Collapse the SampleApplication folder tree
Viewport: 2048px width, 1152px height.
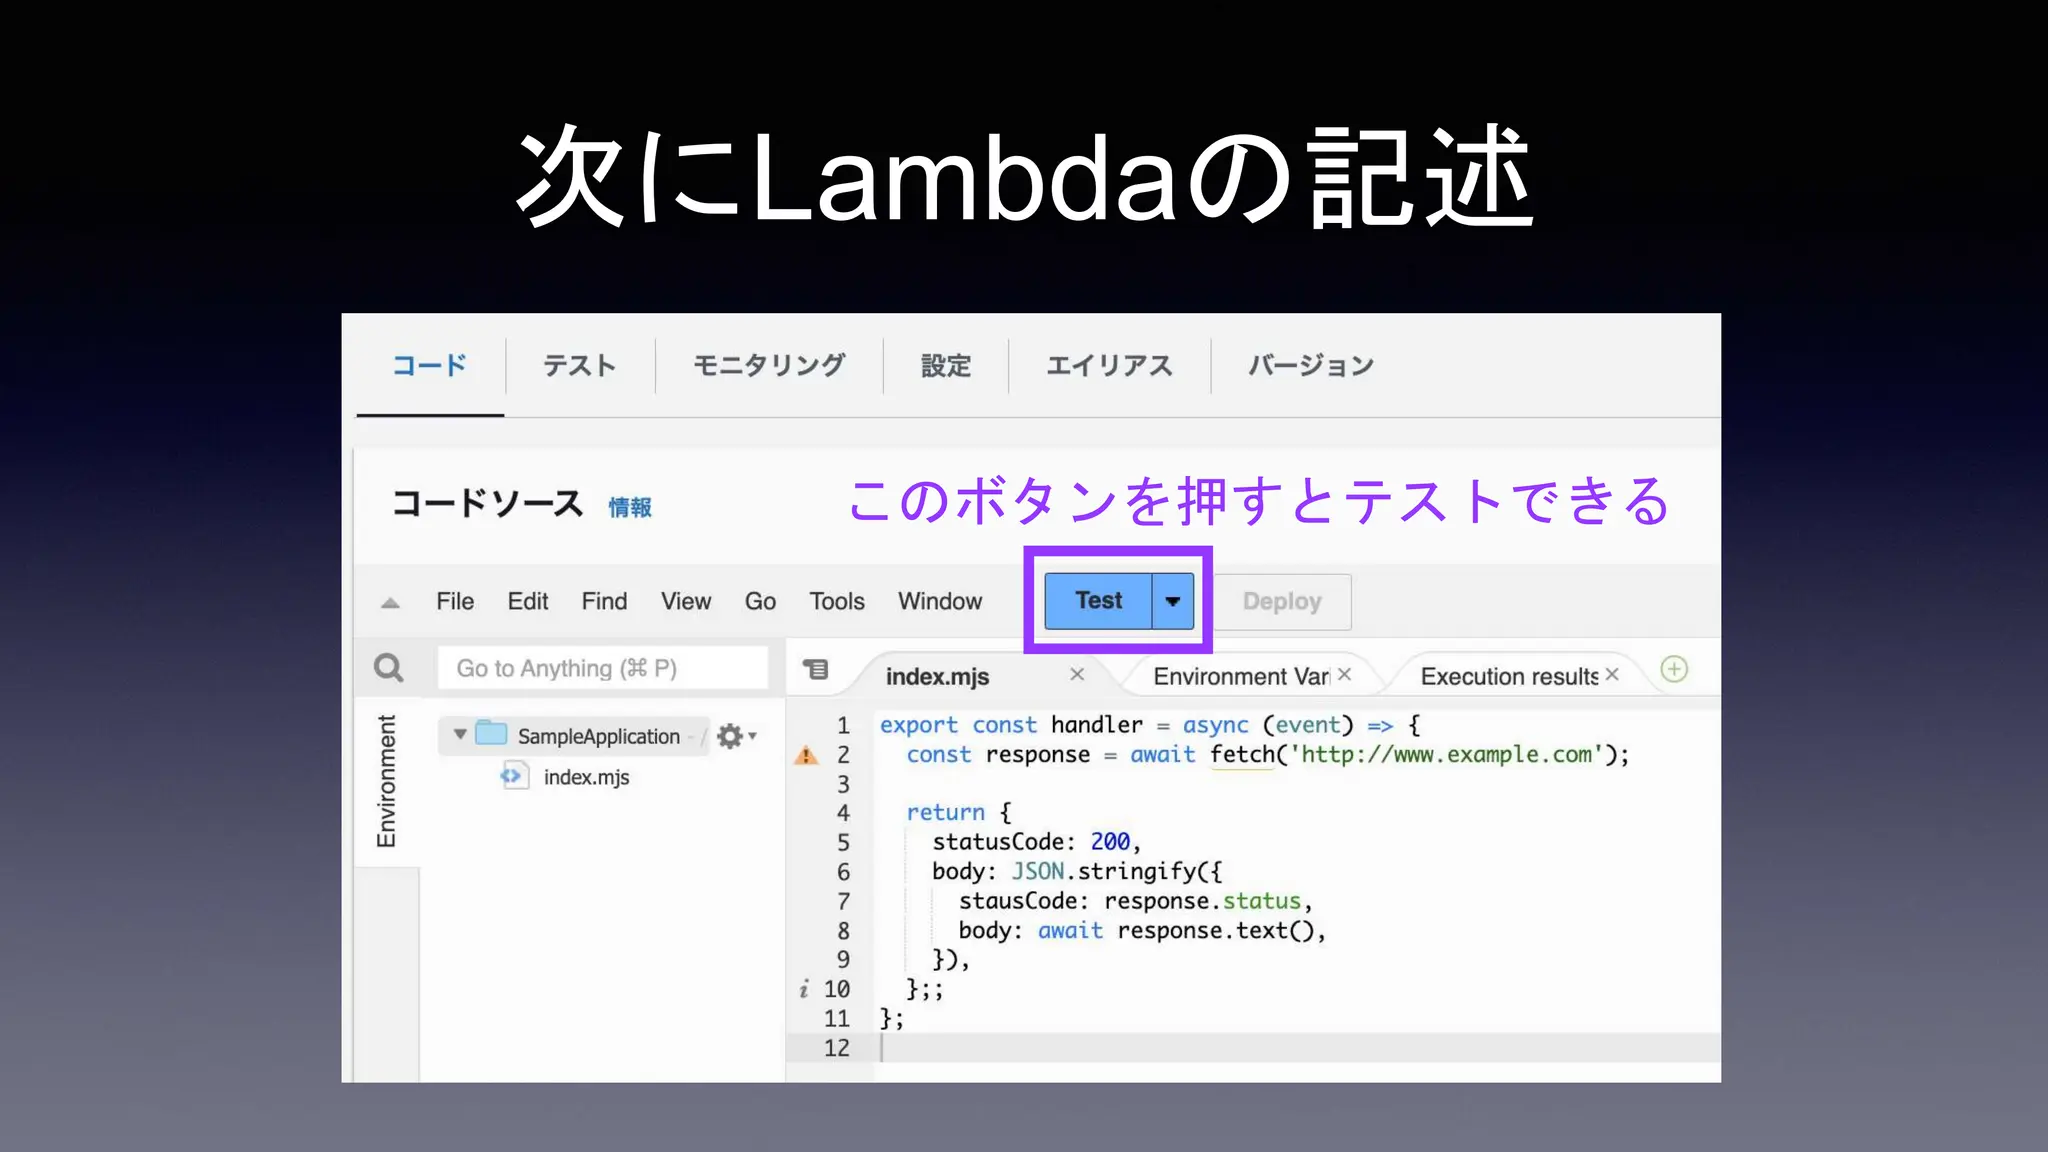tap(460, 735)
